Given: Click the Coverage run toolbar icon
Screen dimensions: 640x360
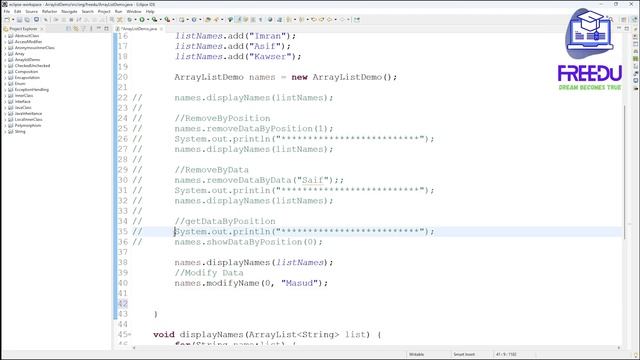Looking at the screenshot, I should tap(155, 20).
